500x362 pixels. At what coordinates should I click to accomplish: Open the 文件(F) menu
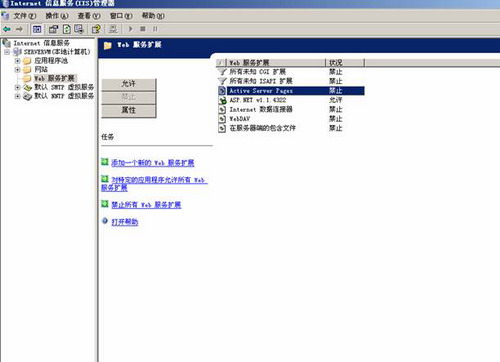click(25, 16)
